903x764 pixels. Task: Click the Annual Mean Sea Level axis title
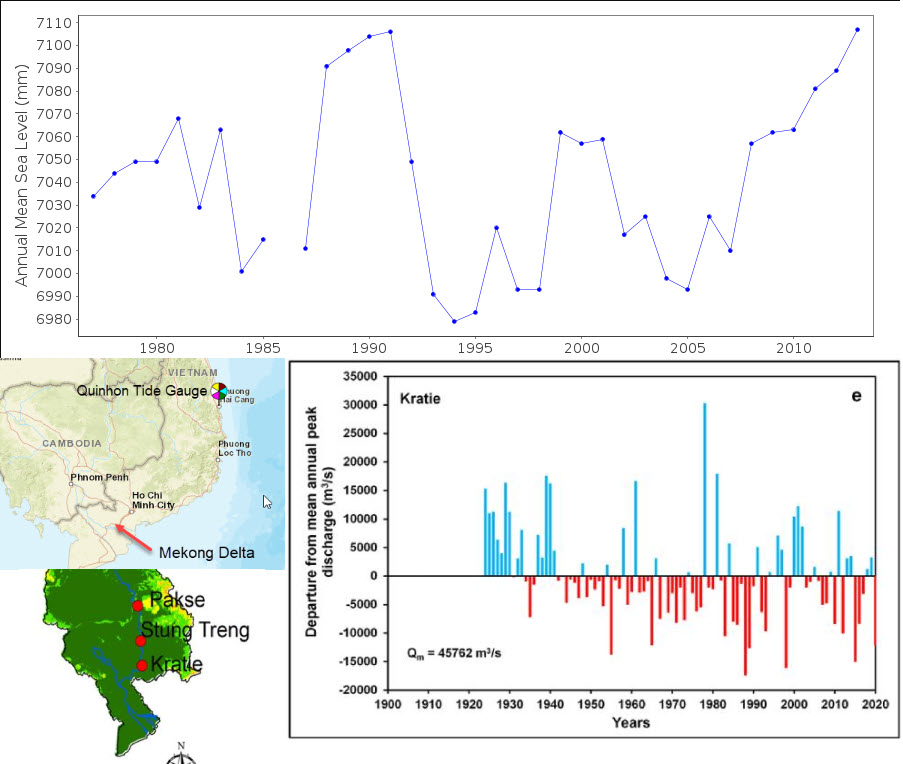[x=21, y=176]
